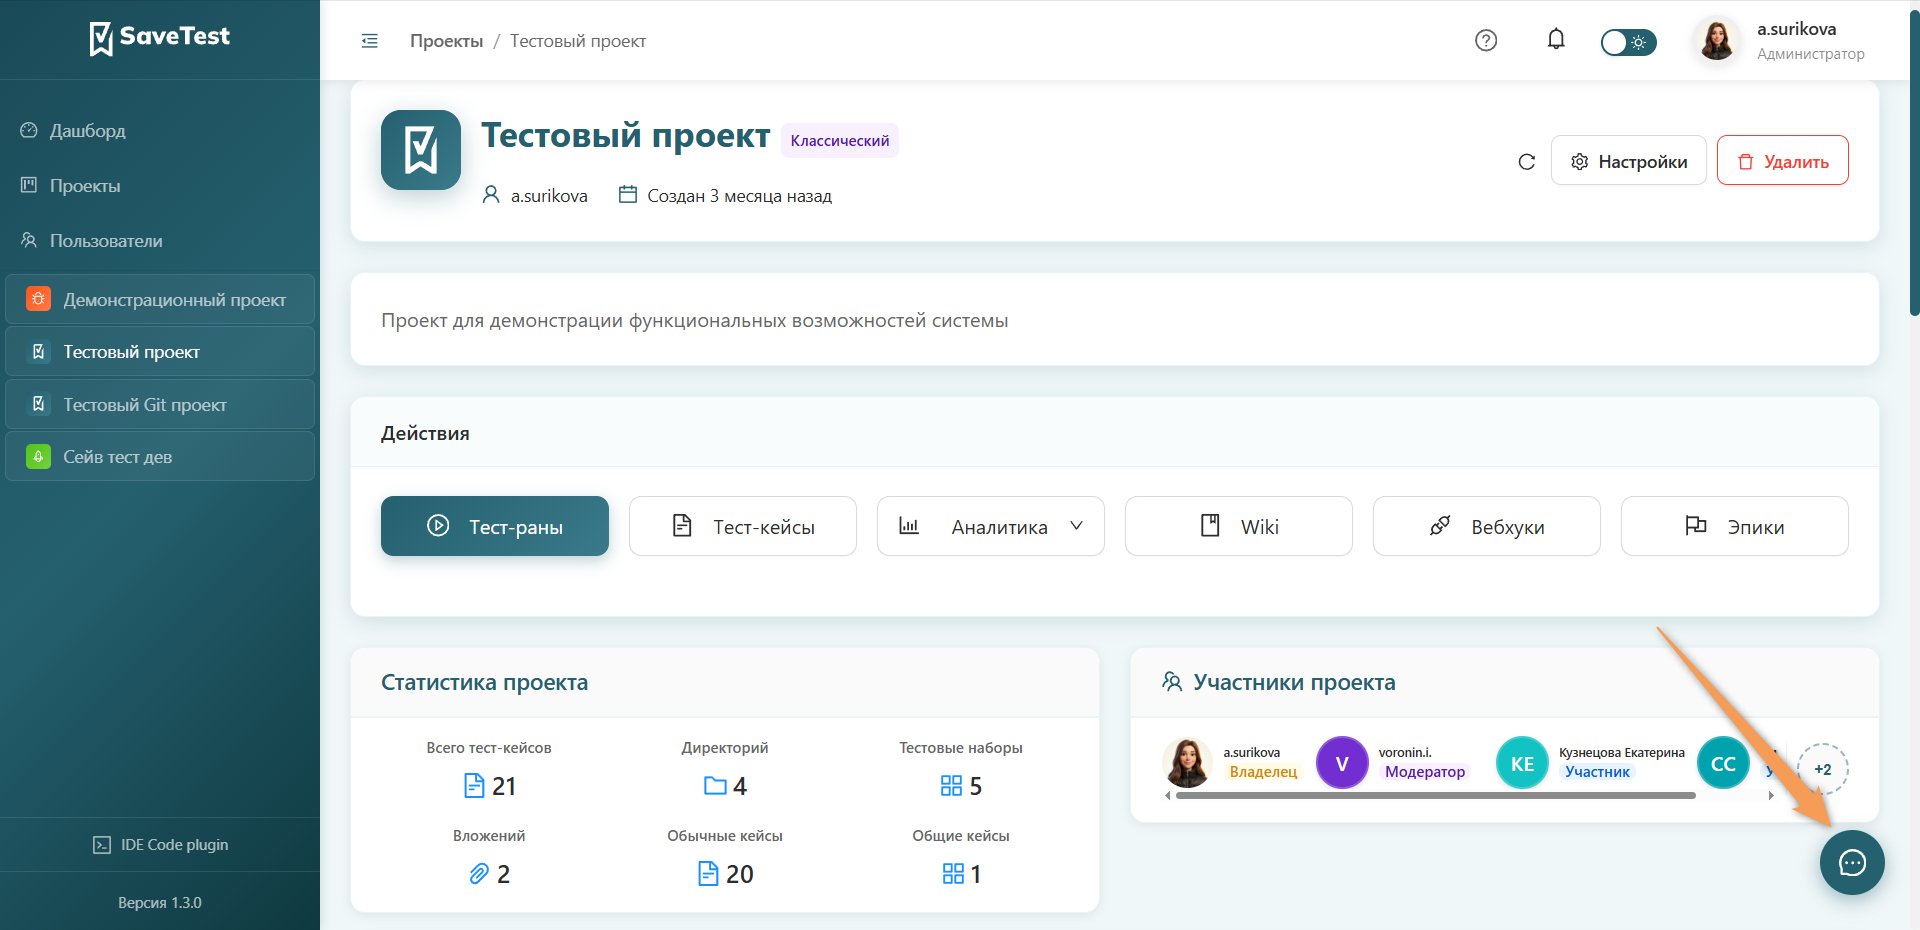
Task: Expand the Аналитика dropdown
Action: pyautogui.click(x=991, y=526)
